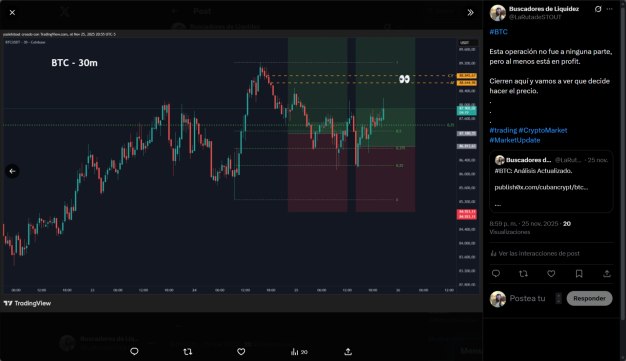Reply using the comment icon in the side panel
Viewport: 626px width, 361px height.
click(x=496, y=274)
